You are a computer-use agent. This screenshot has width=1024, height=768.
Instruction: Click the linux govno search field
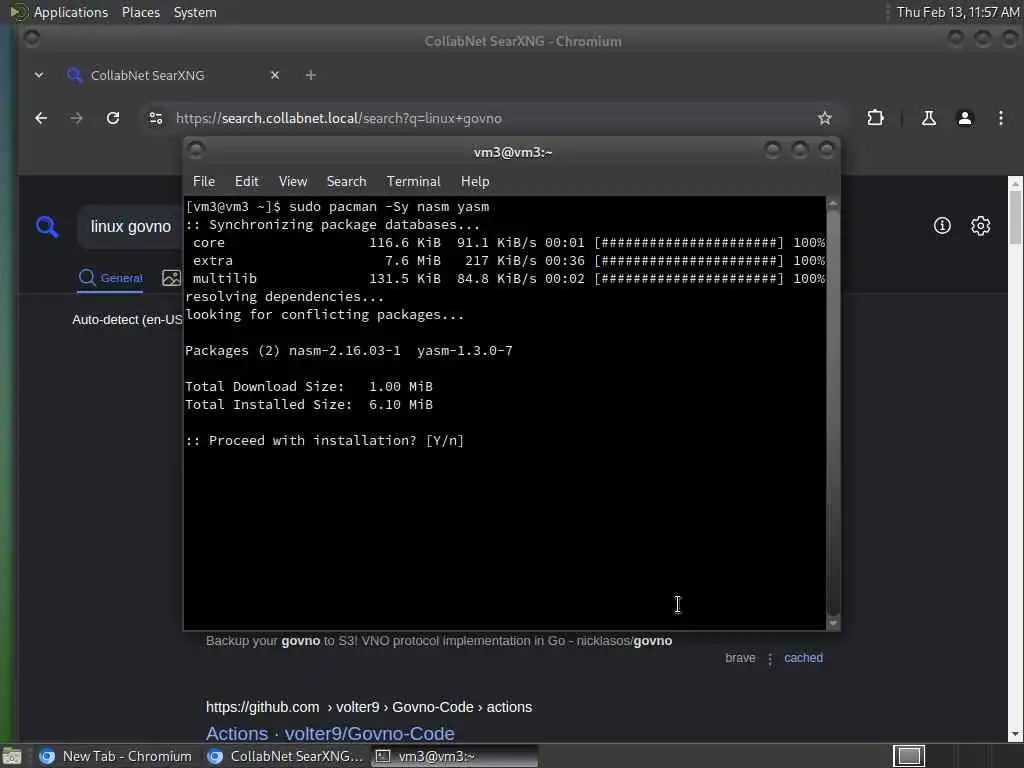pyautogui.click(x=131, y=227)
